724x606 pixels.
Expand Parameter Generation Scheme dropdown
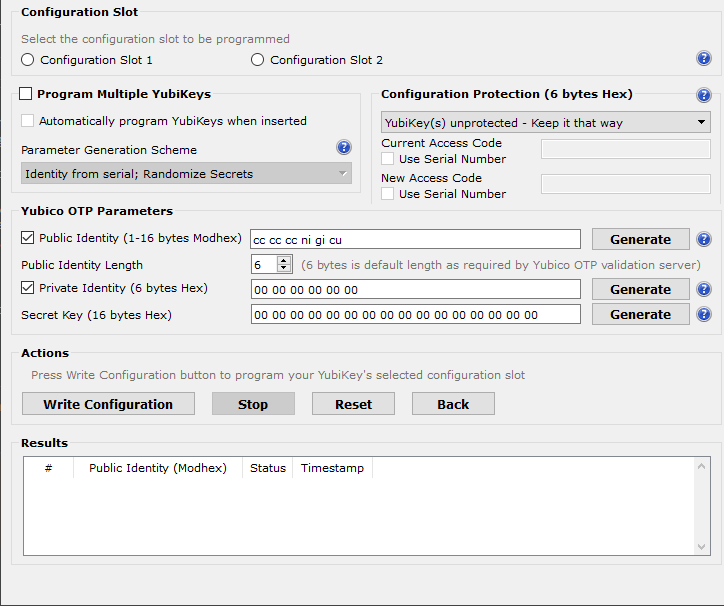tap(186, 174)
